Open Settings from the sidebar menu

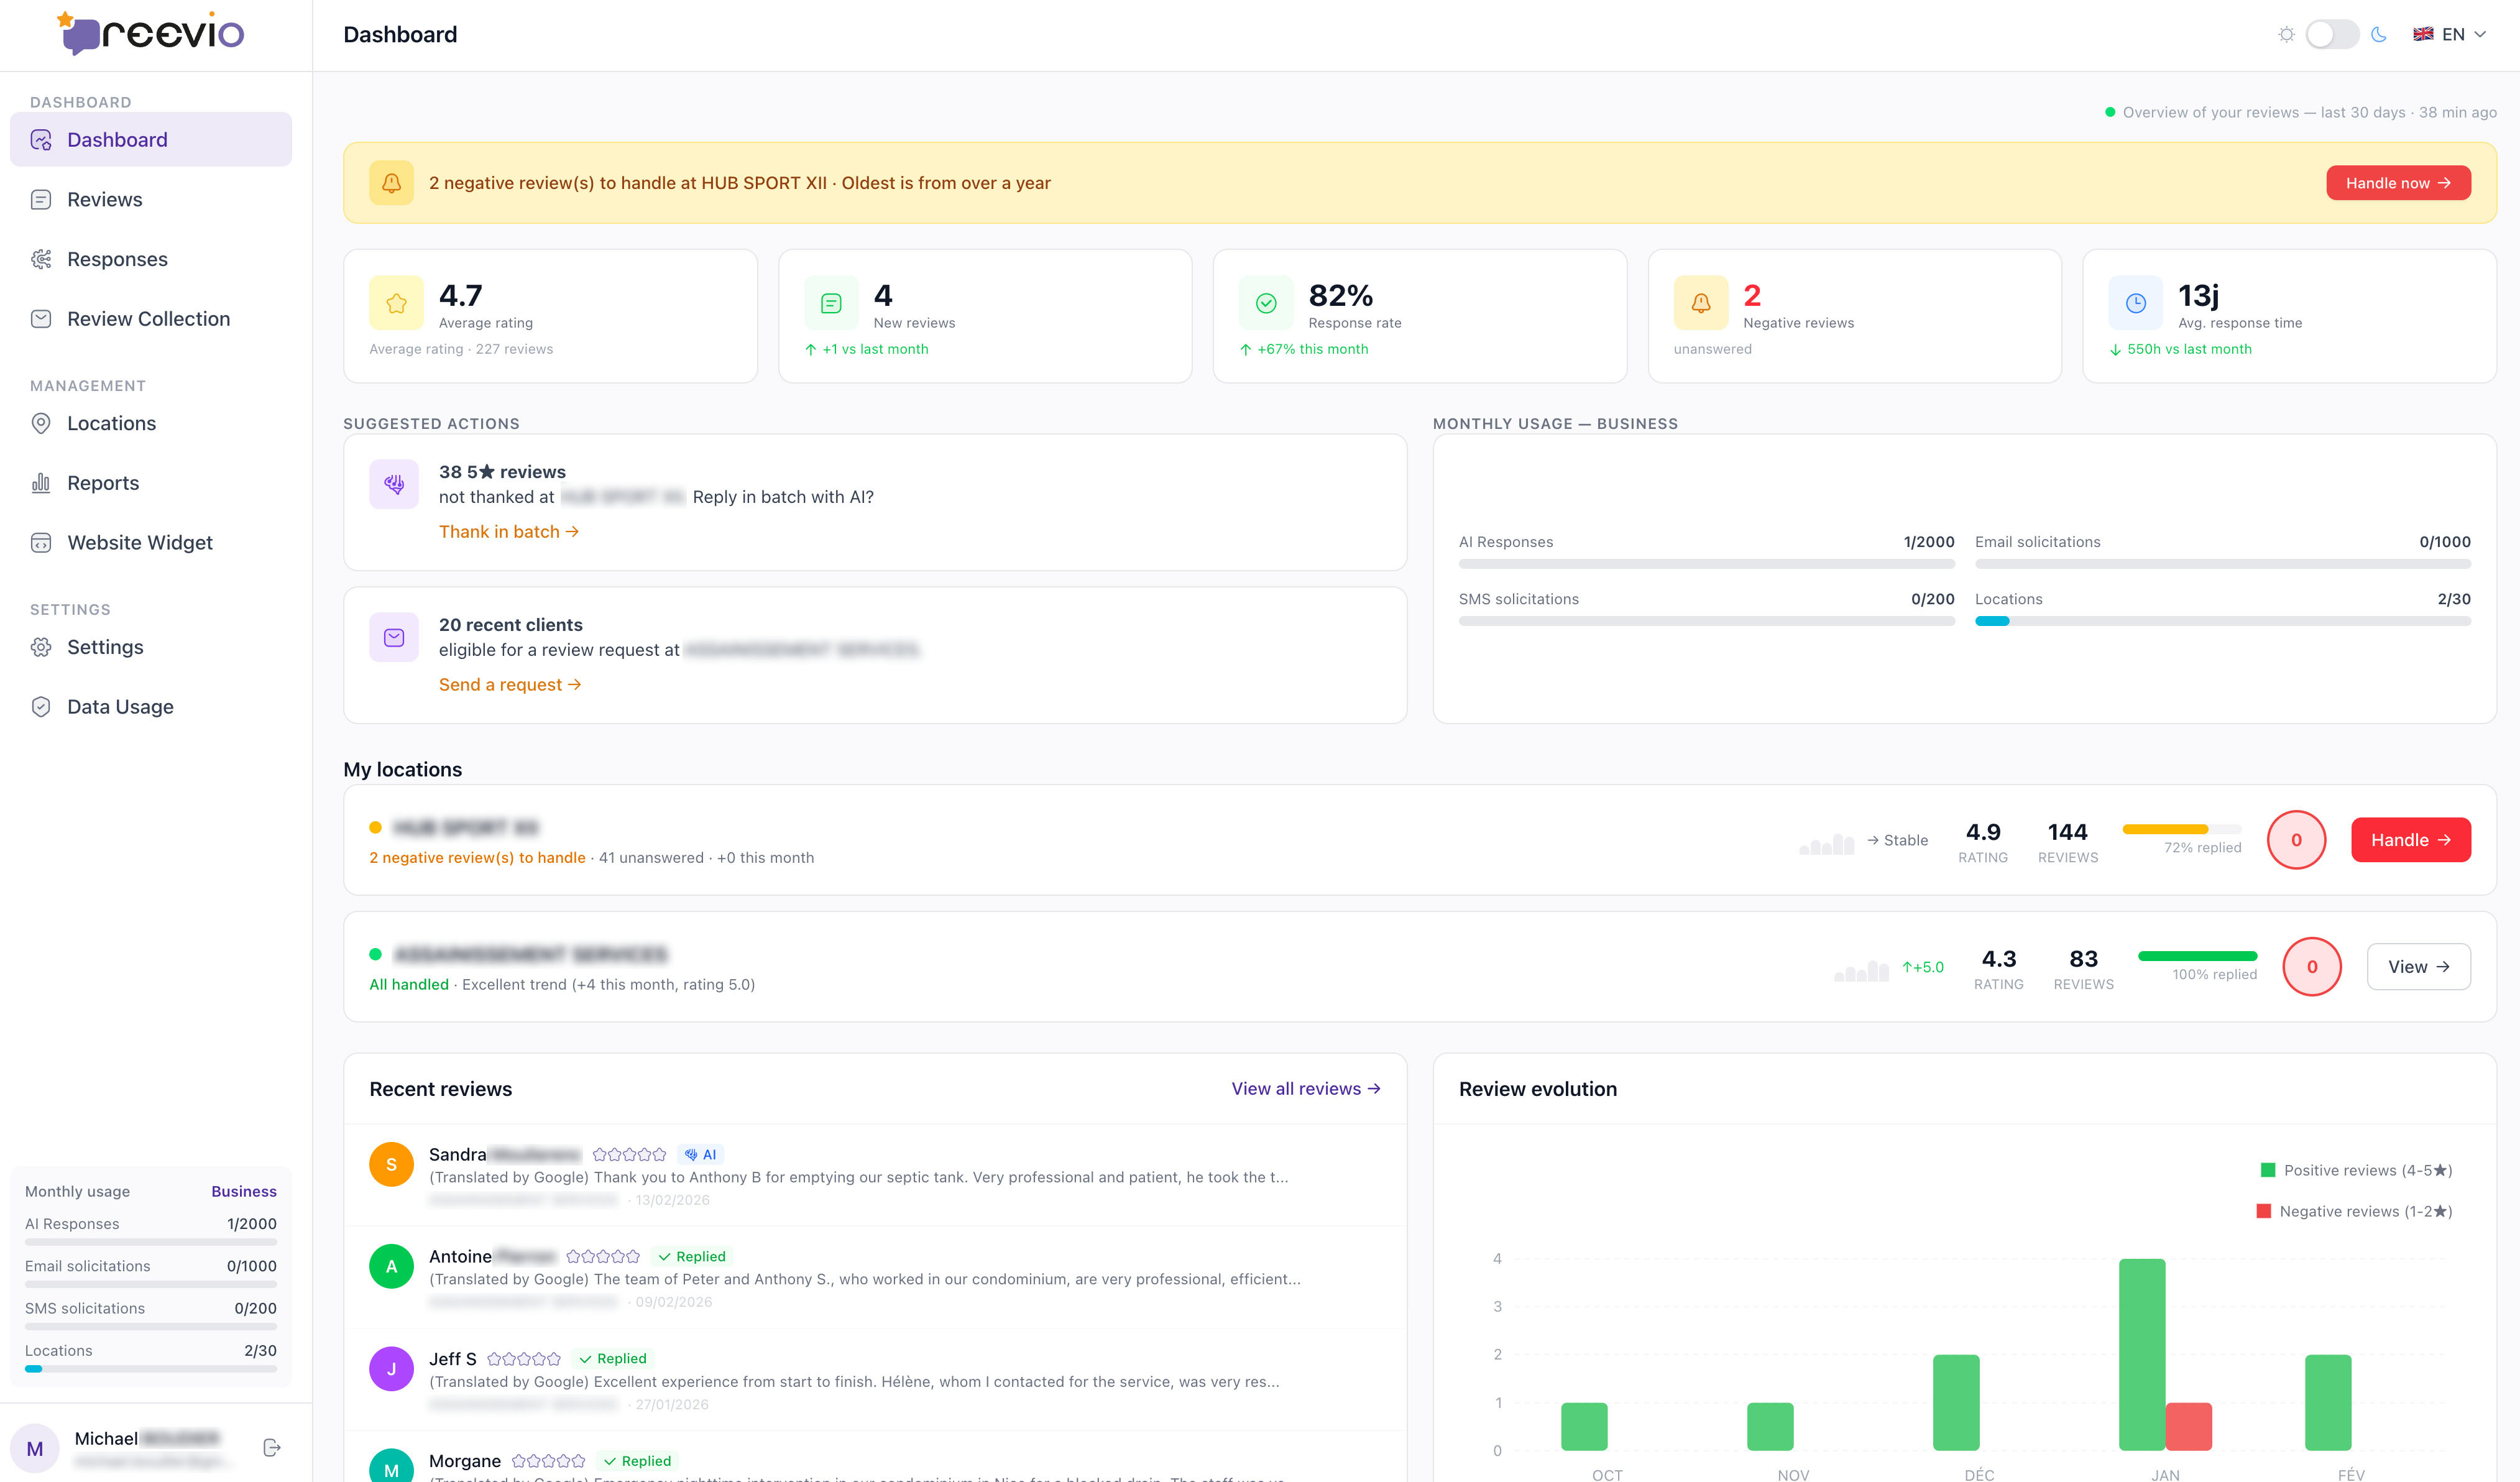(x=105, y=647)
